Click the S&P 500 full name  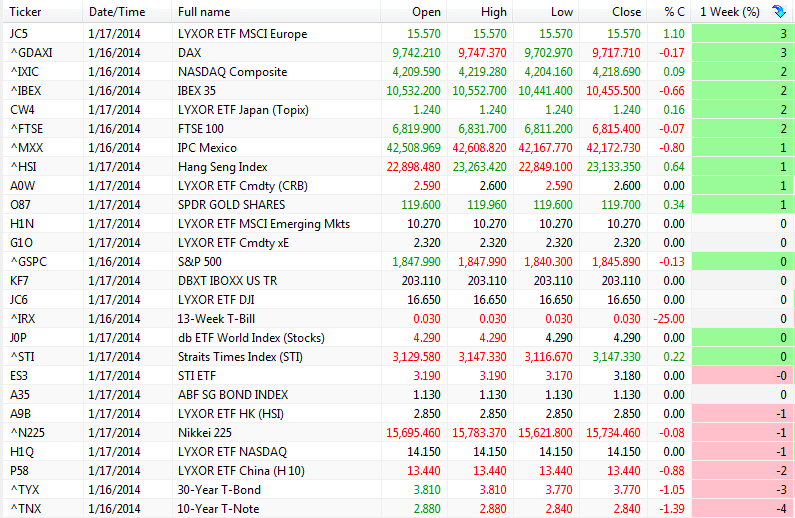click(x=199, y=262)
